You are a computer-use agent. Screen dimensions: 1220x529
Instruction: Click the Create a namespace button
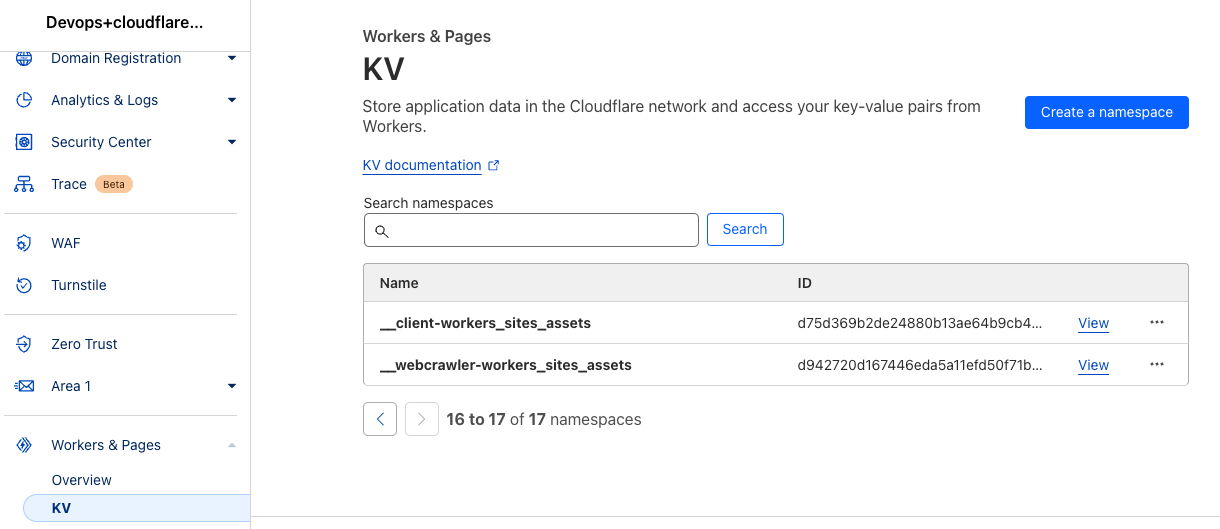pyautogui.click(x=1106, y=113)
